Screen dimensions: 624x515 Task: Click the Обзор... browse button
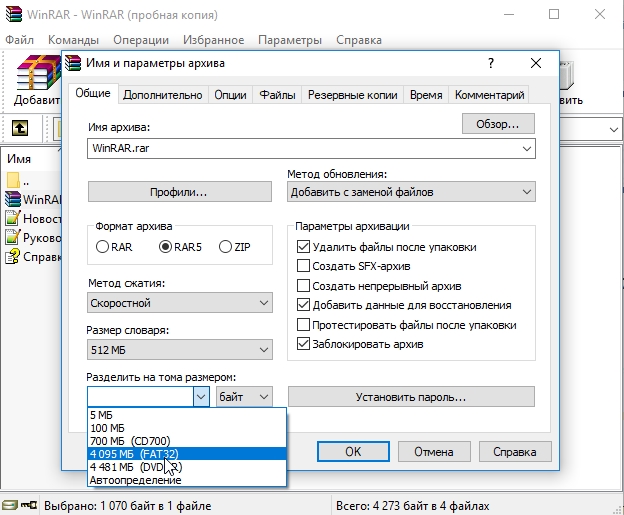tap(498, 124)
